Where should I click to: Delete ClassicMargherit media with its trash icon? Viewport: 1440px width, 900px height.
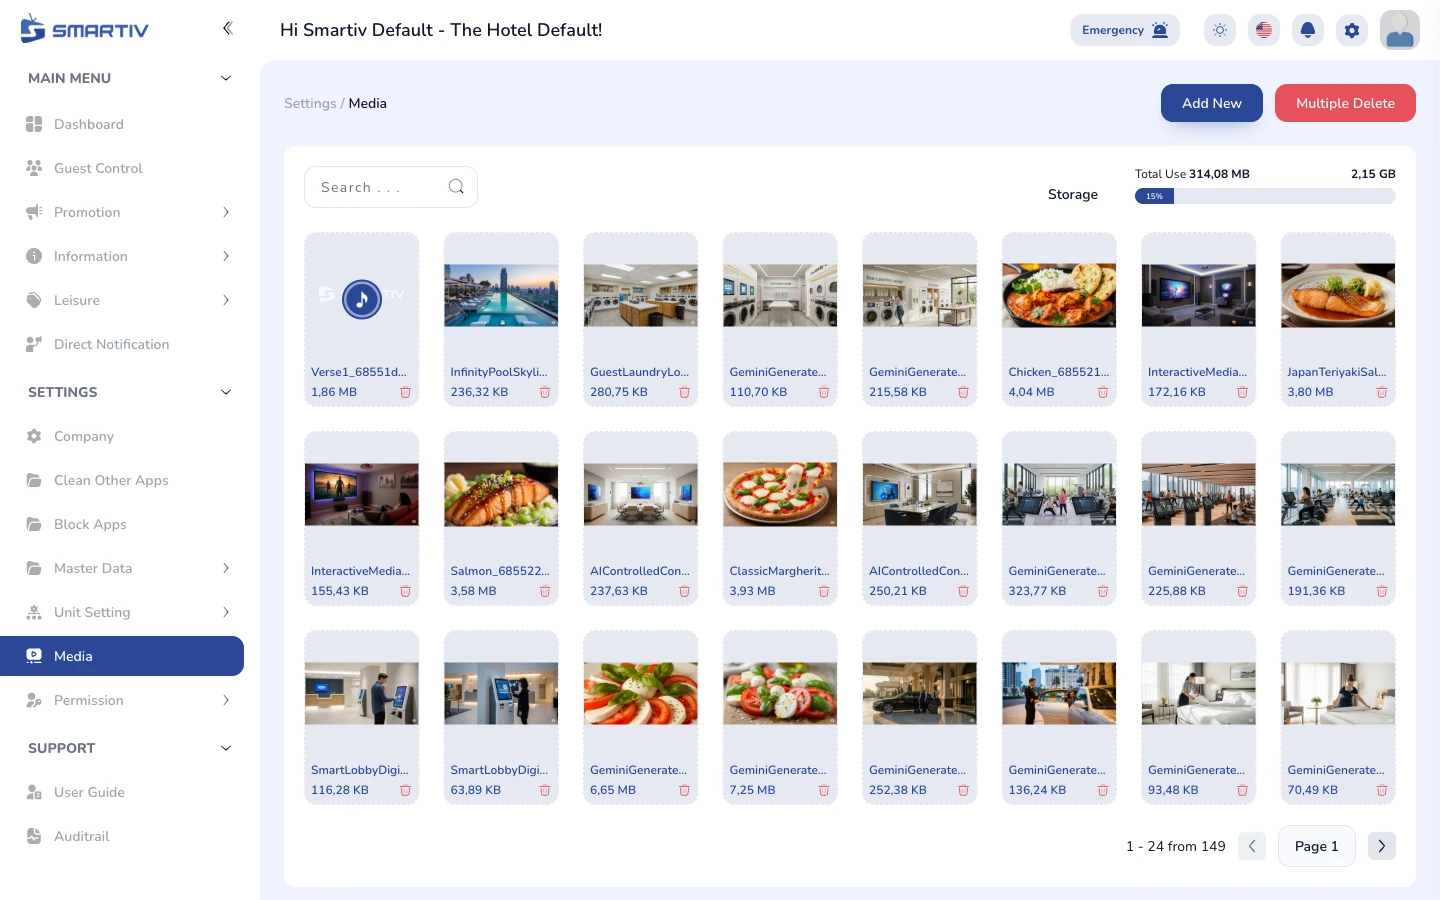pyautogui.click(x=824, y=591)
